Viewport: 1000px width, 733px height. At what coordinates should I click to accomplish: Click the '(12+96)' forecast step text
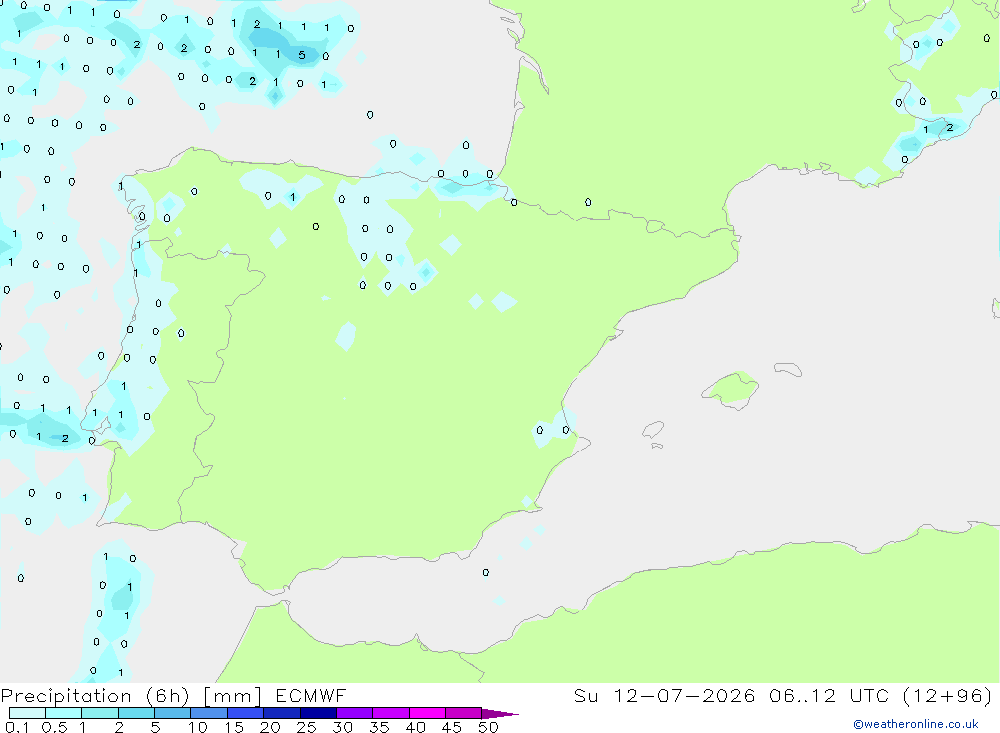coord(948,695)
